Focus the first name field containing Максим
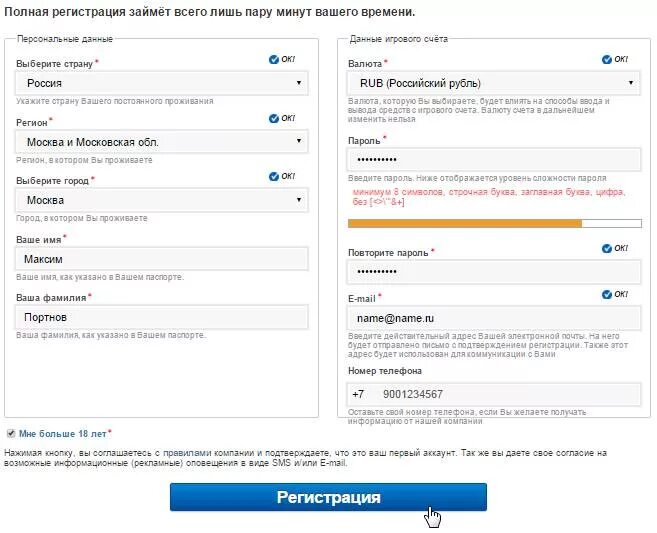657x533 pixels. pos(161,259)
